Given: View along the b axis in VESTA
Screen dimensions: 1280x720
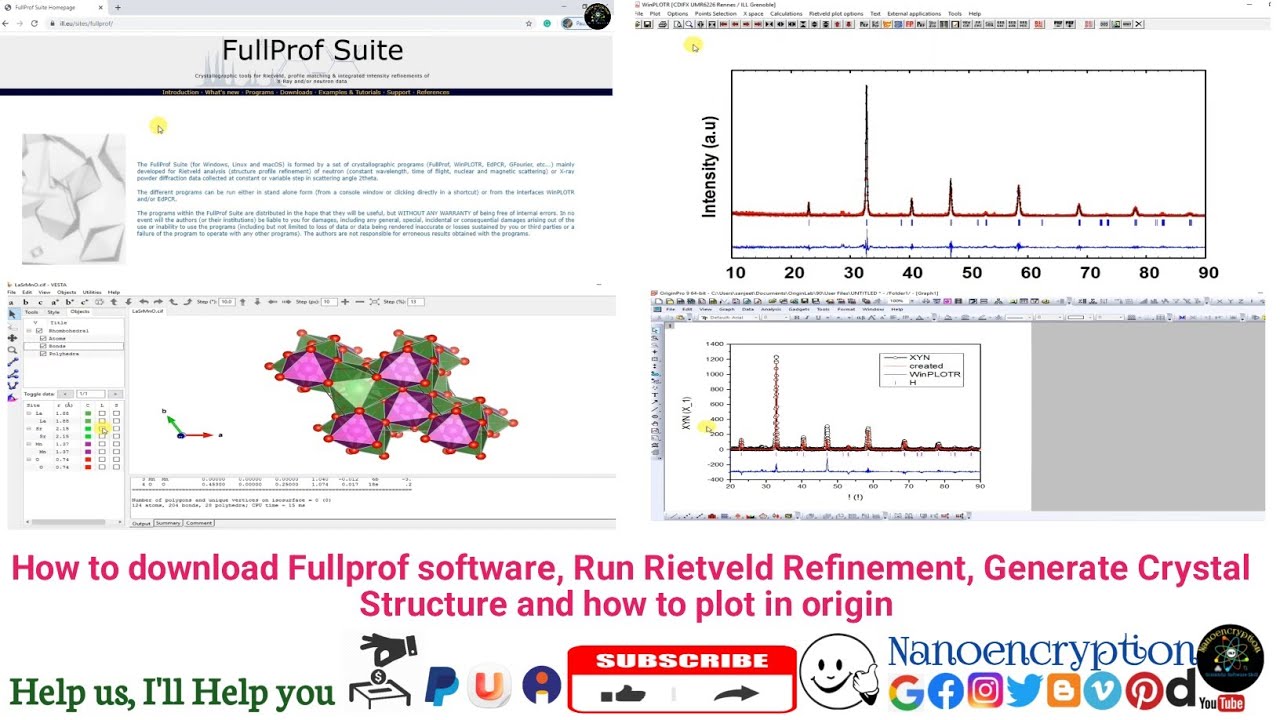Looking at the screenshot, I should point(26,302).
